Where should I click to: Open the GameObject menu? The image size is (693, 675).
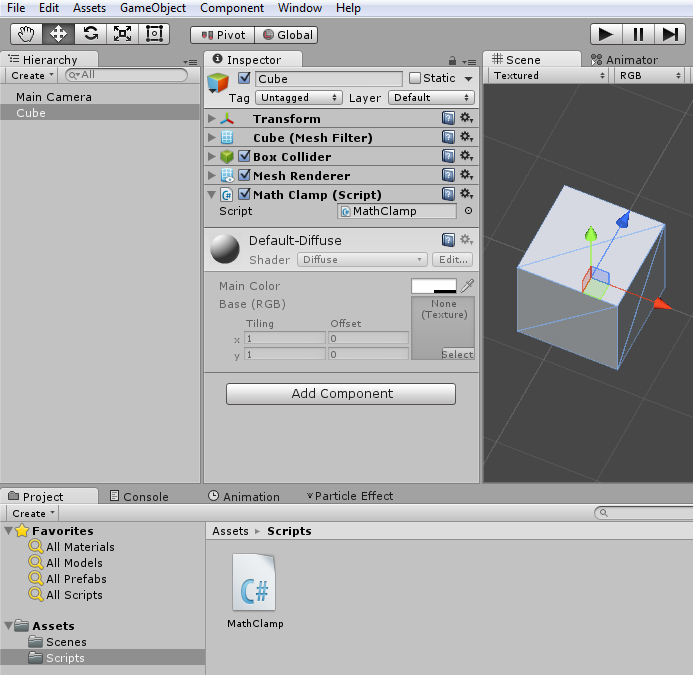153,8
